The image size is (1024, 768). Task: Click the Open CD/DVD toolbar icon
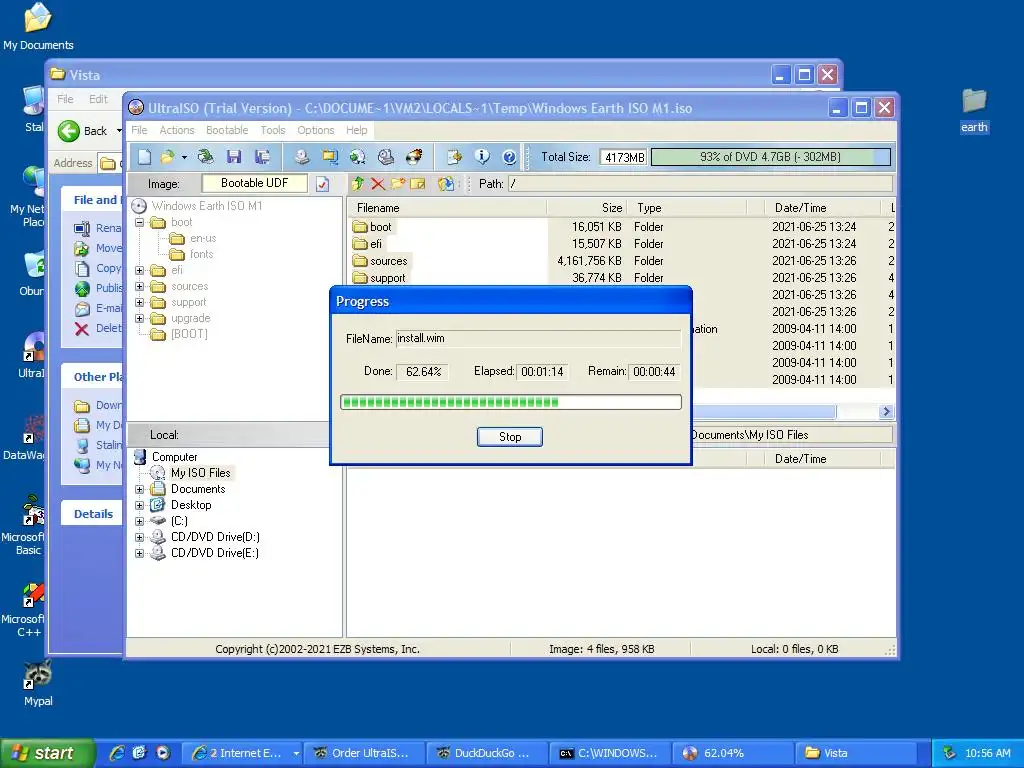point(206,157)
